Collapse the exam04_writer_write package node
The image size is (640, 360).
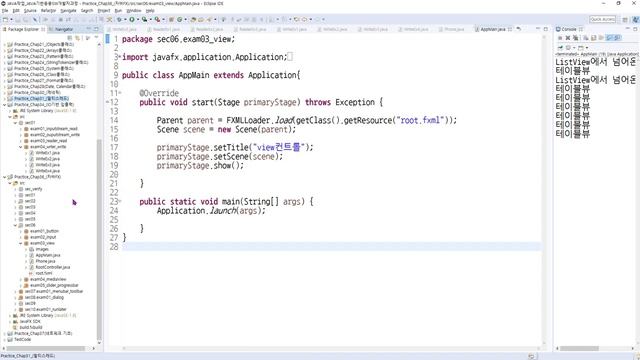click(x=21, y=147)
